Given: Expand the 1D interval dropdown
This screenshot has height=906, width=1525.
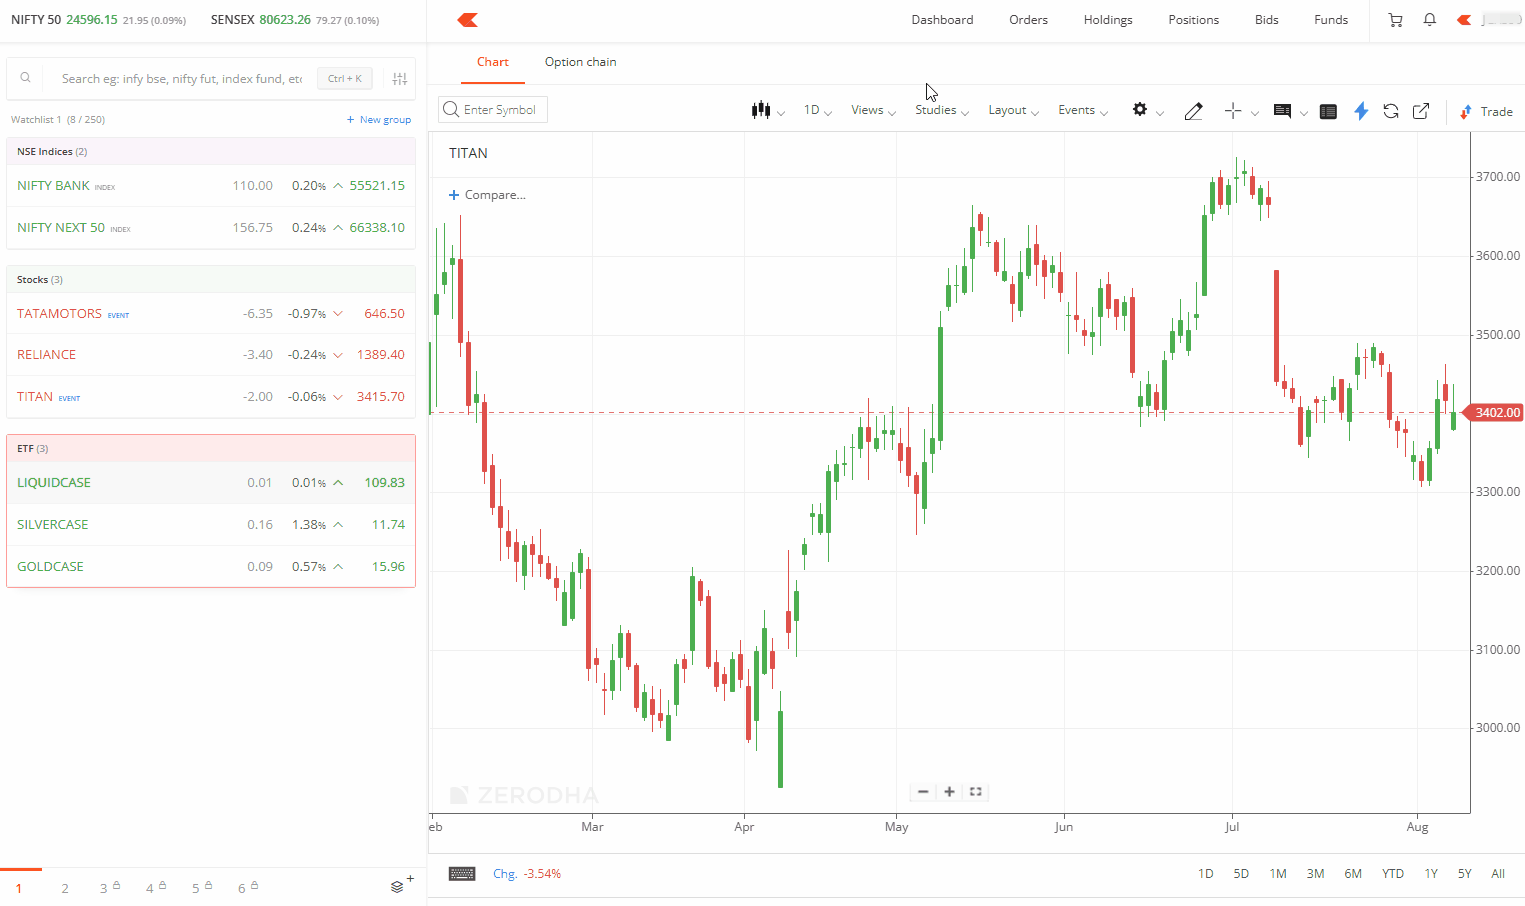Looking at the screenshot, I should (817, 110).
